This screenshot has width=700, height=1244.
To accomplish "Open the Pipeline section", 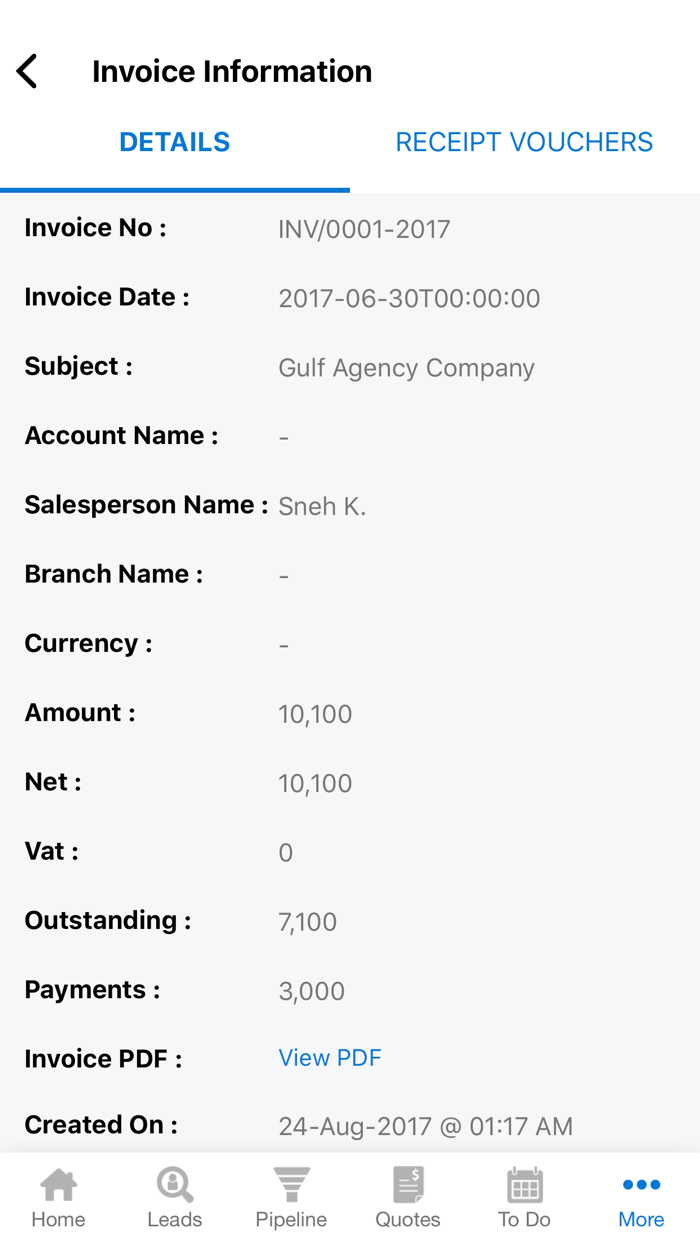I will tap(291, 1195).
